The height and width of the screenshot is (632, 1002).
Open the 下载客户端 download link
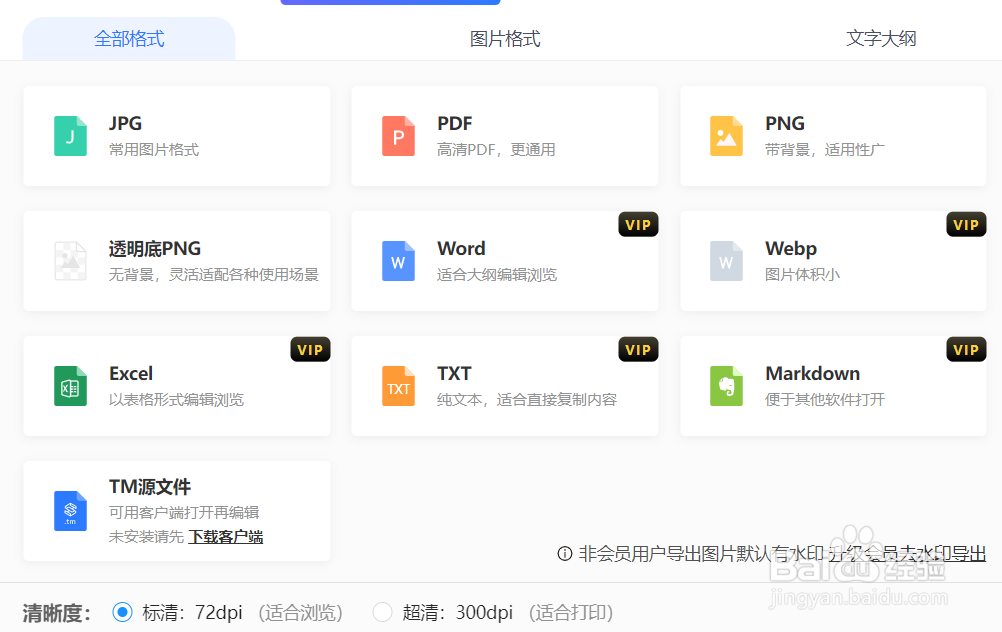226,537
